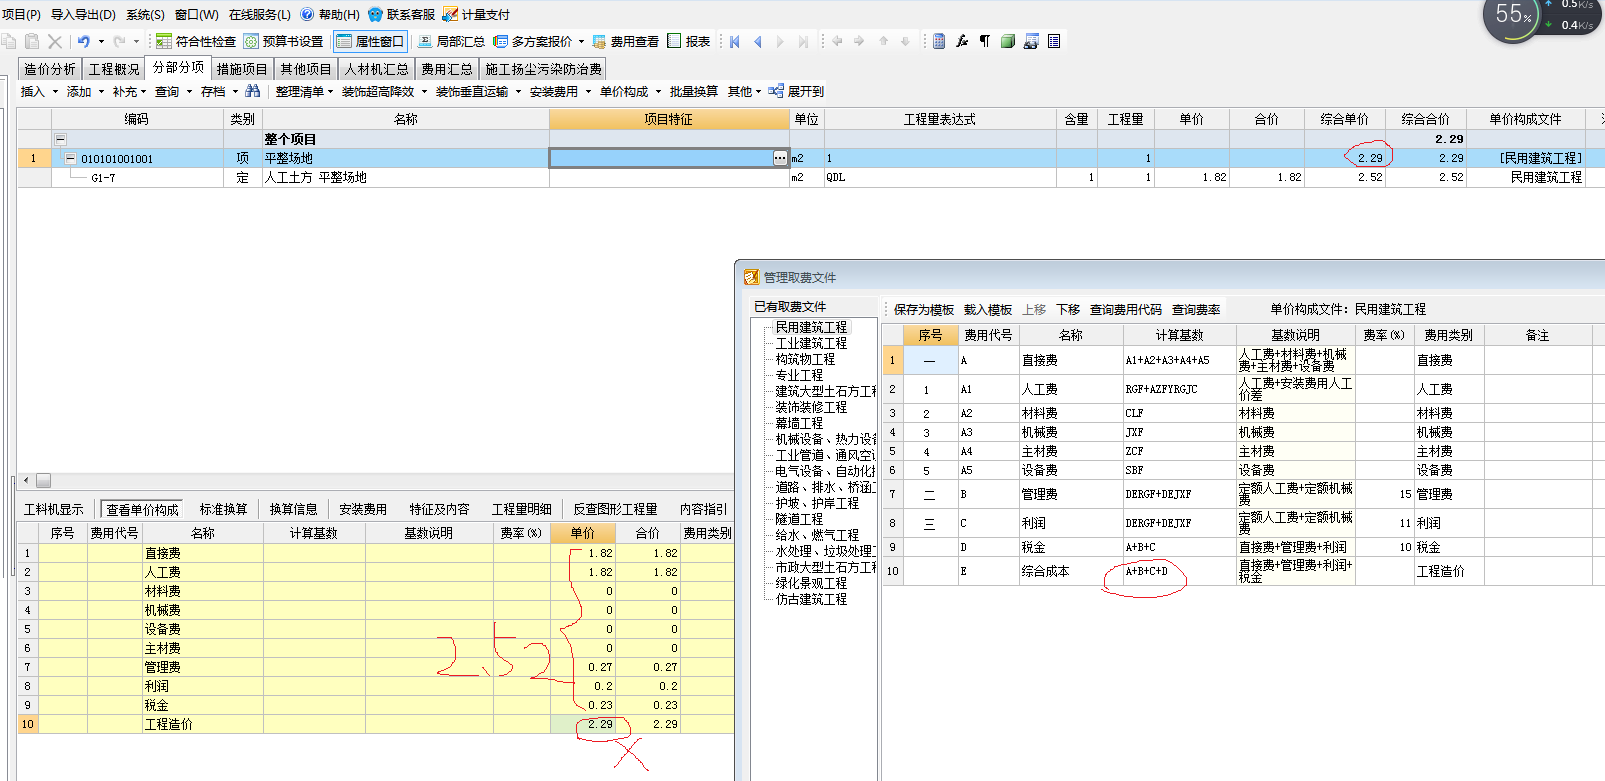The height and width of the screenshot is (781, 1605).
Task: Select 仿古建筑工程 in fee file tree
Action: click(x=811, y=599)
